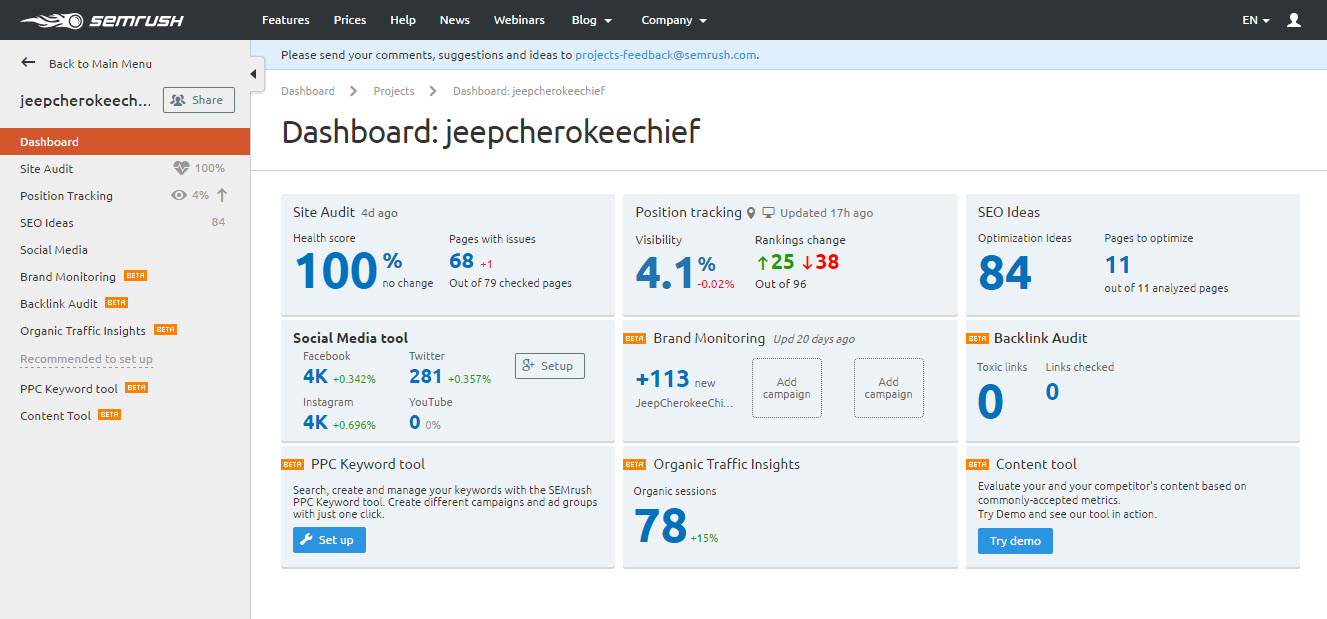Click BETA badge next to Brand Monitoring sidebar
Screen dimensions: 1327x619
pyautogui.click(x=135, y=276)
